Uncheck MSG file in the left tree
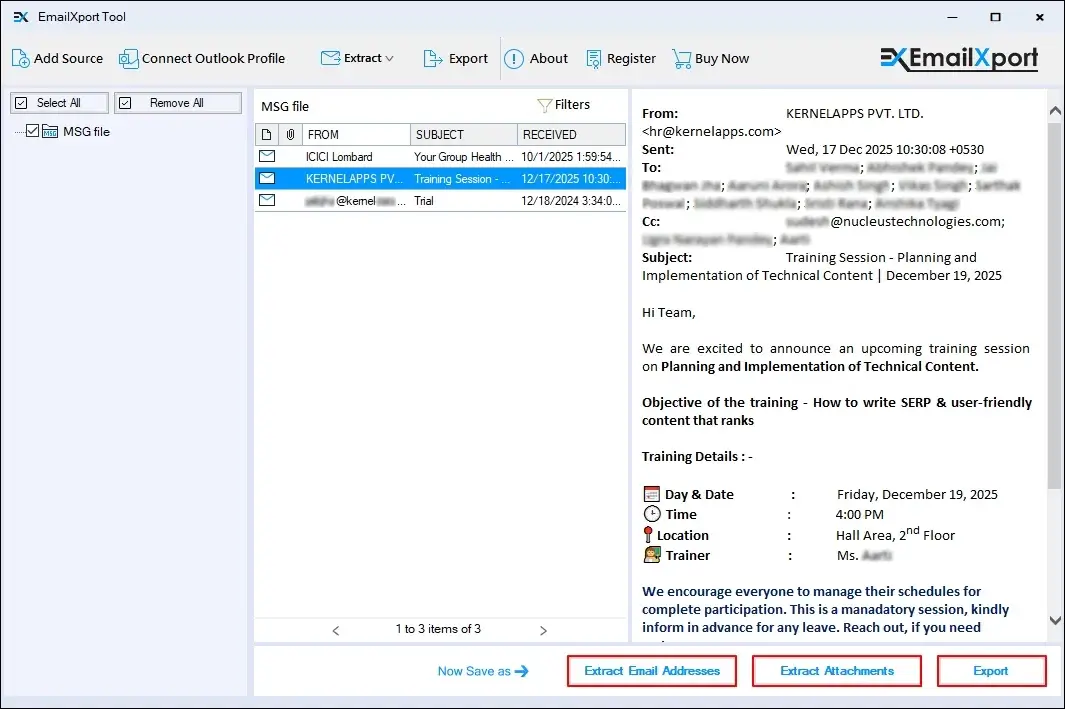 pos(33,131)
